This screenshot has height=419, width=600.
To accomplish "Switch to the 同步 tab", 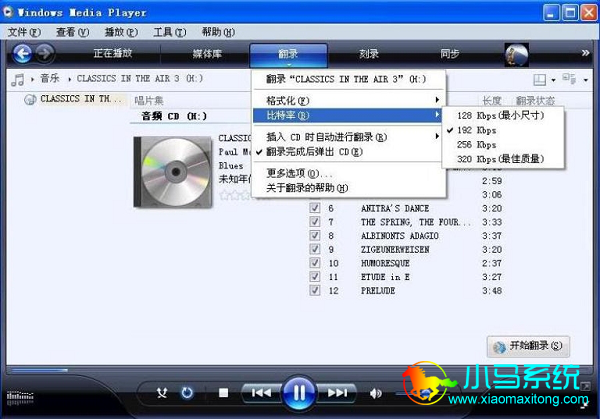I will (x=450, y=54).
